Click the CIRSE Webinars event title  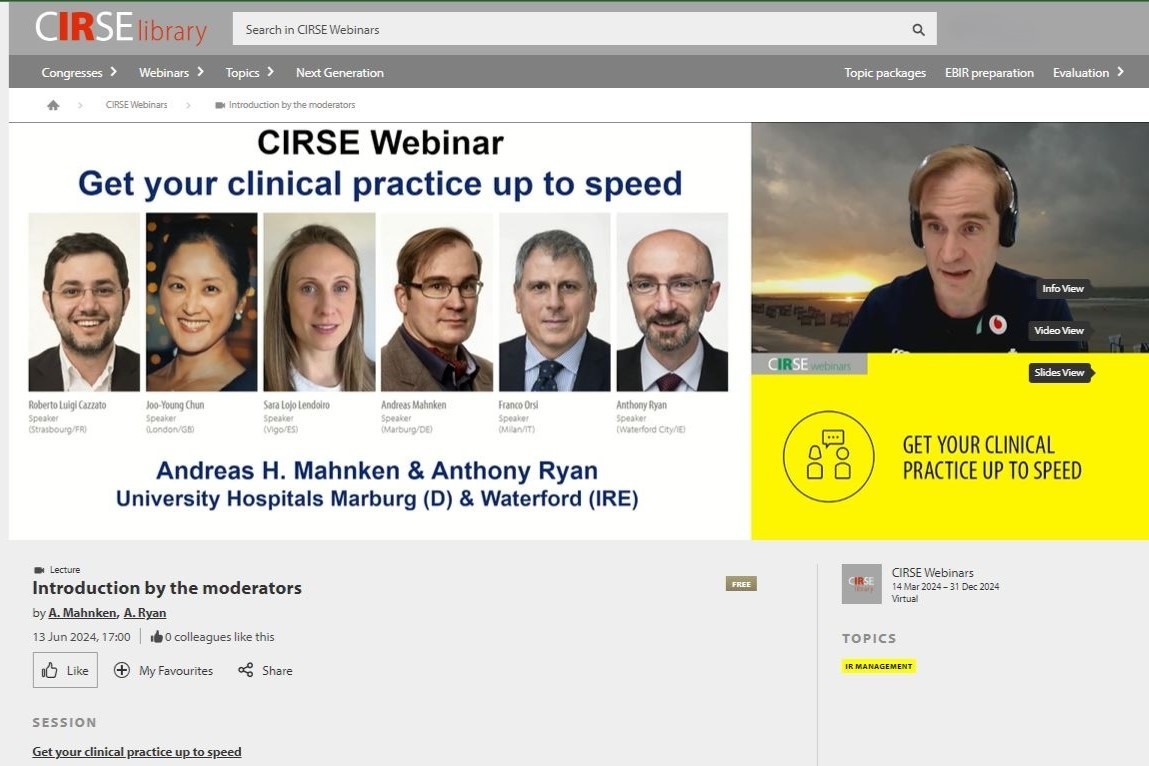pyautogui.click(x=932, y=572)
